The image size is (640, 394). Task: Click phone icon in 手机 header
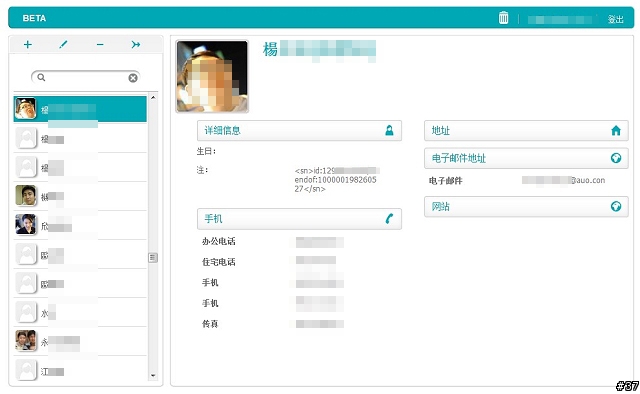tap(389, 218)
